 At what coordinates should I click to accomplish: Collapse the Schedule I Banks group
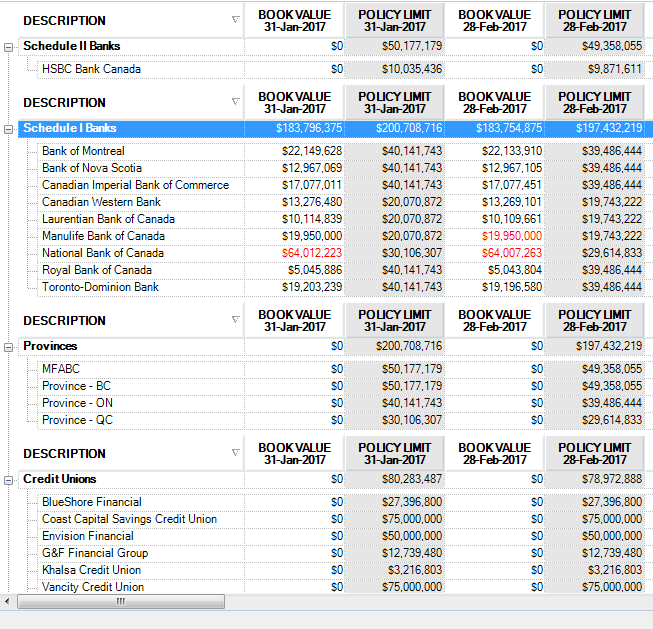click(9, 129)
